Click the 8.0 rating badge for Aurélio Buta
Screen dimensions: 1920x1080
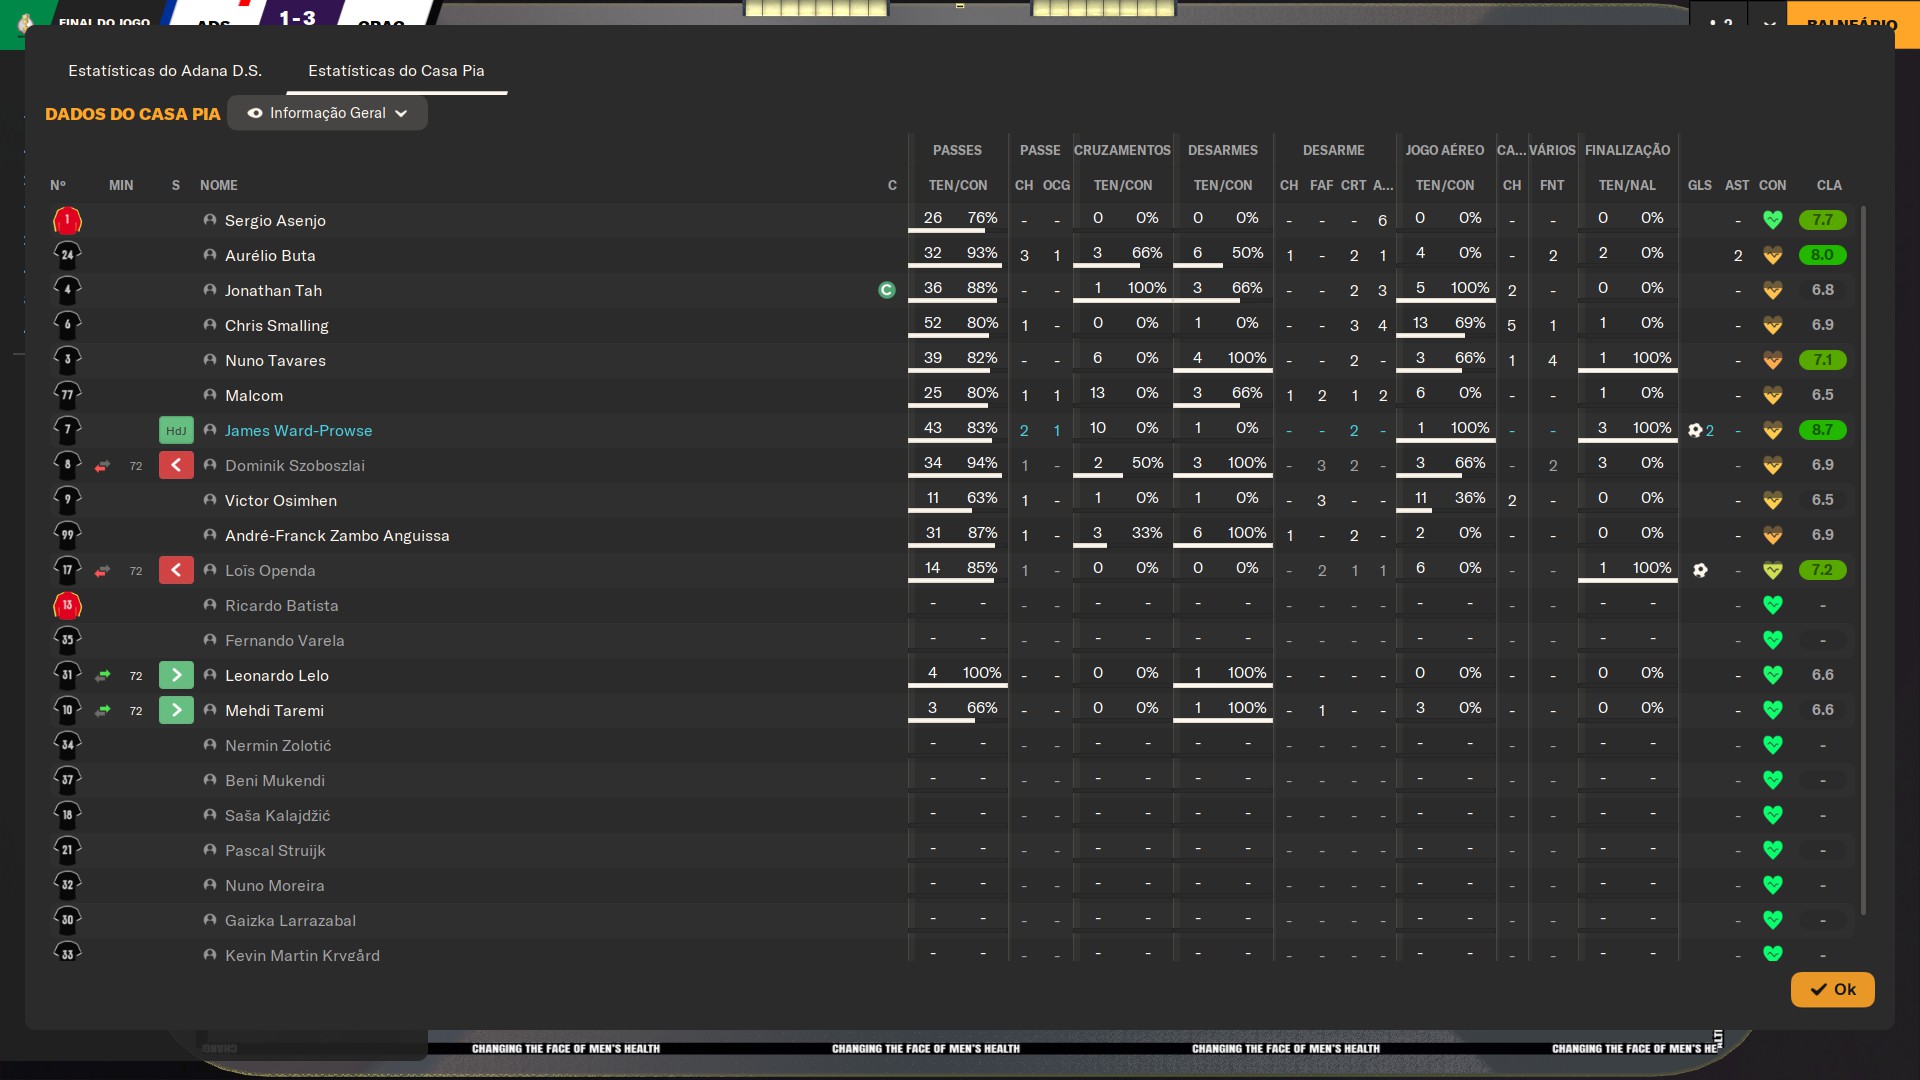coord(1822,255)
